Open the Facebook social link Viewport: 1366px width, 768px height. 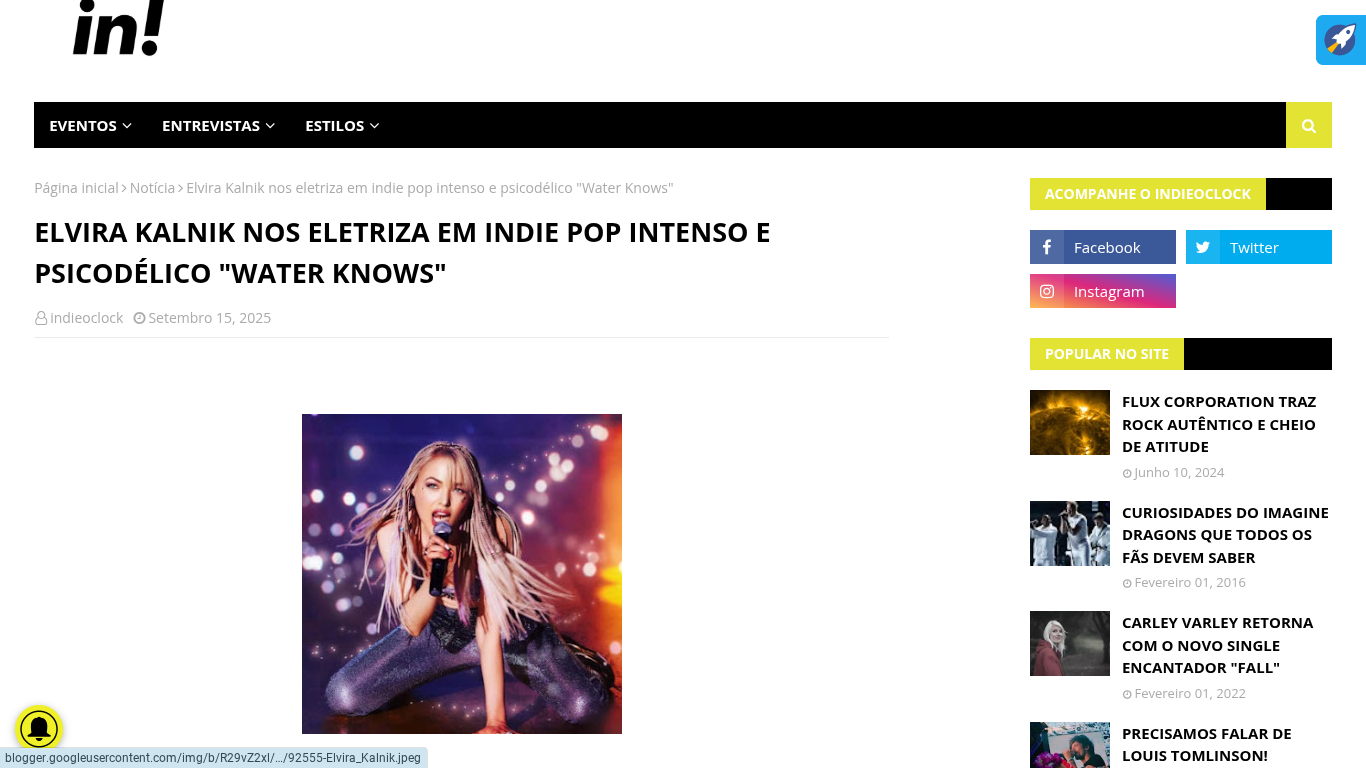click(x=1103, y=247)
